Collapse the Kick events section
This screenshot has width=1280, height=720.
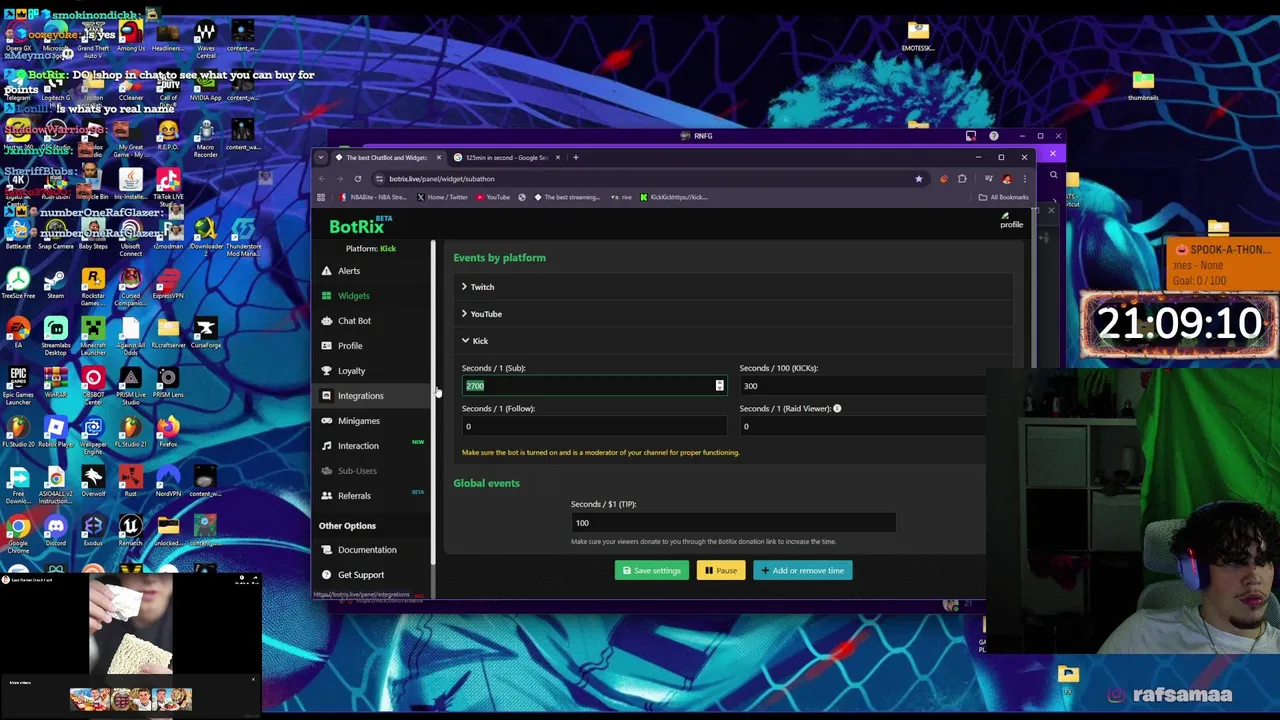(x=475, y=341)
